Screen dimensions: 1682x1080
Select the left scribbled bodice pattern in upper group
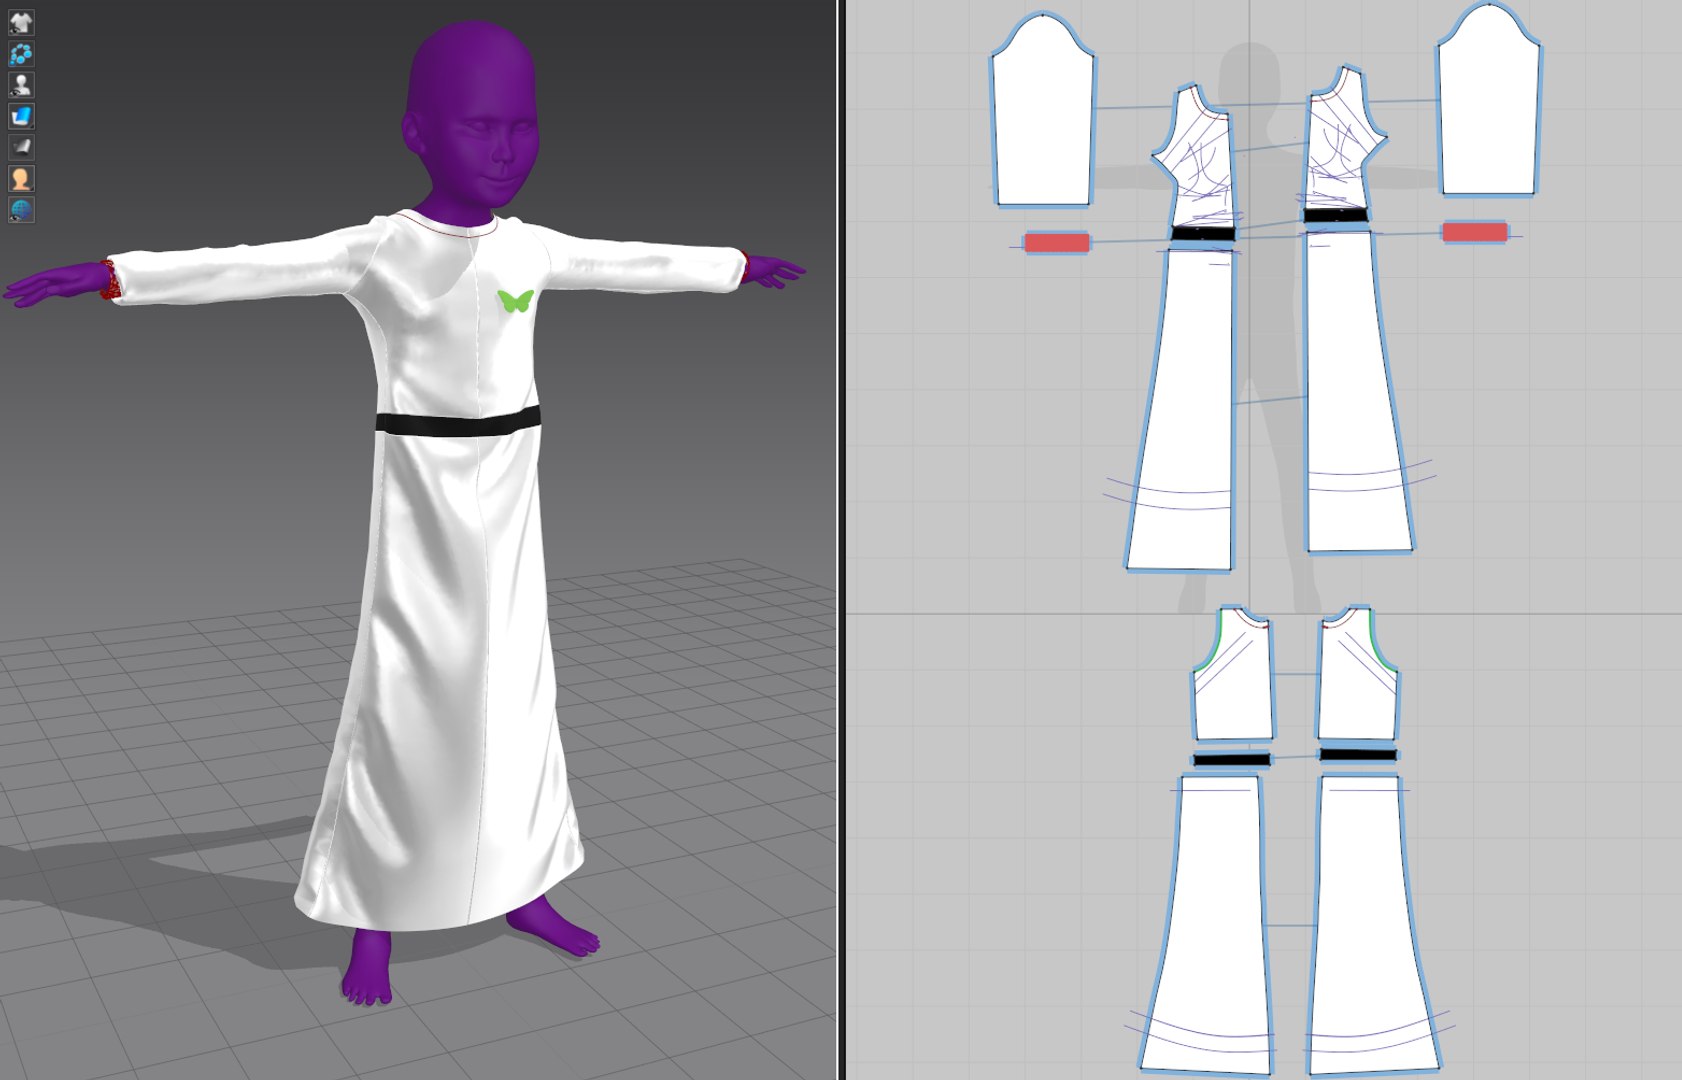point(1200,160)
